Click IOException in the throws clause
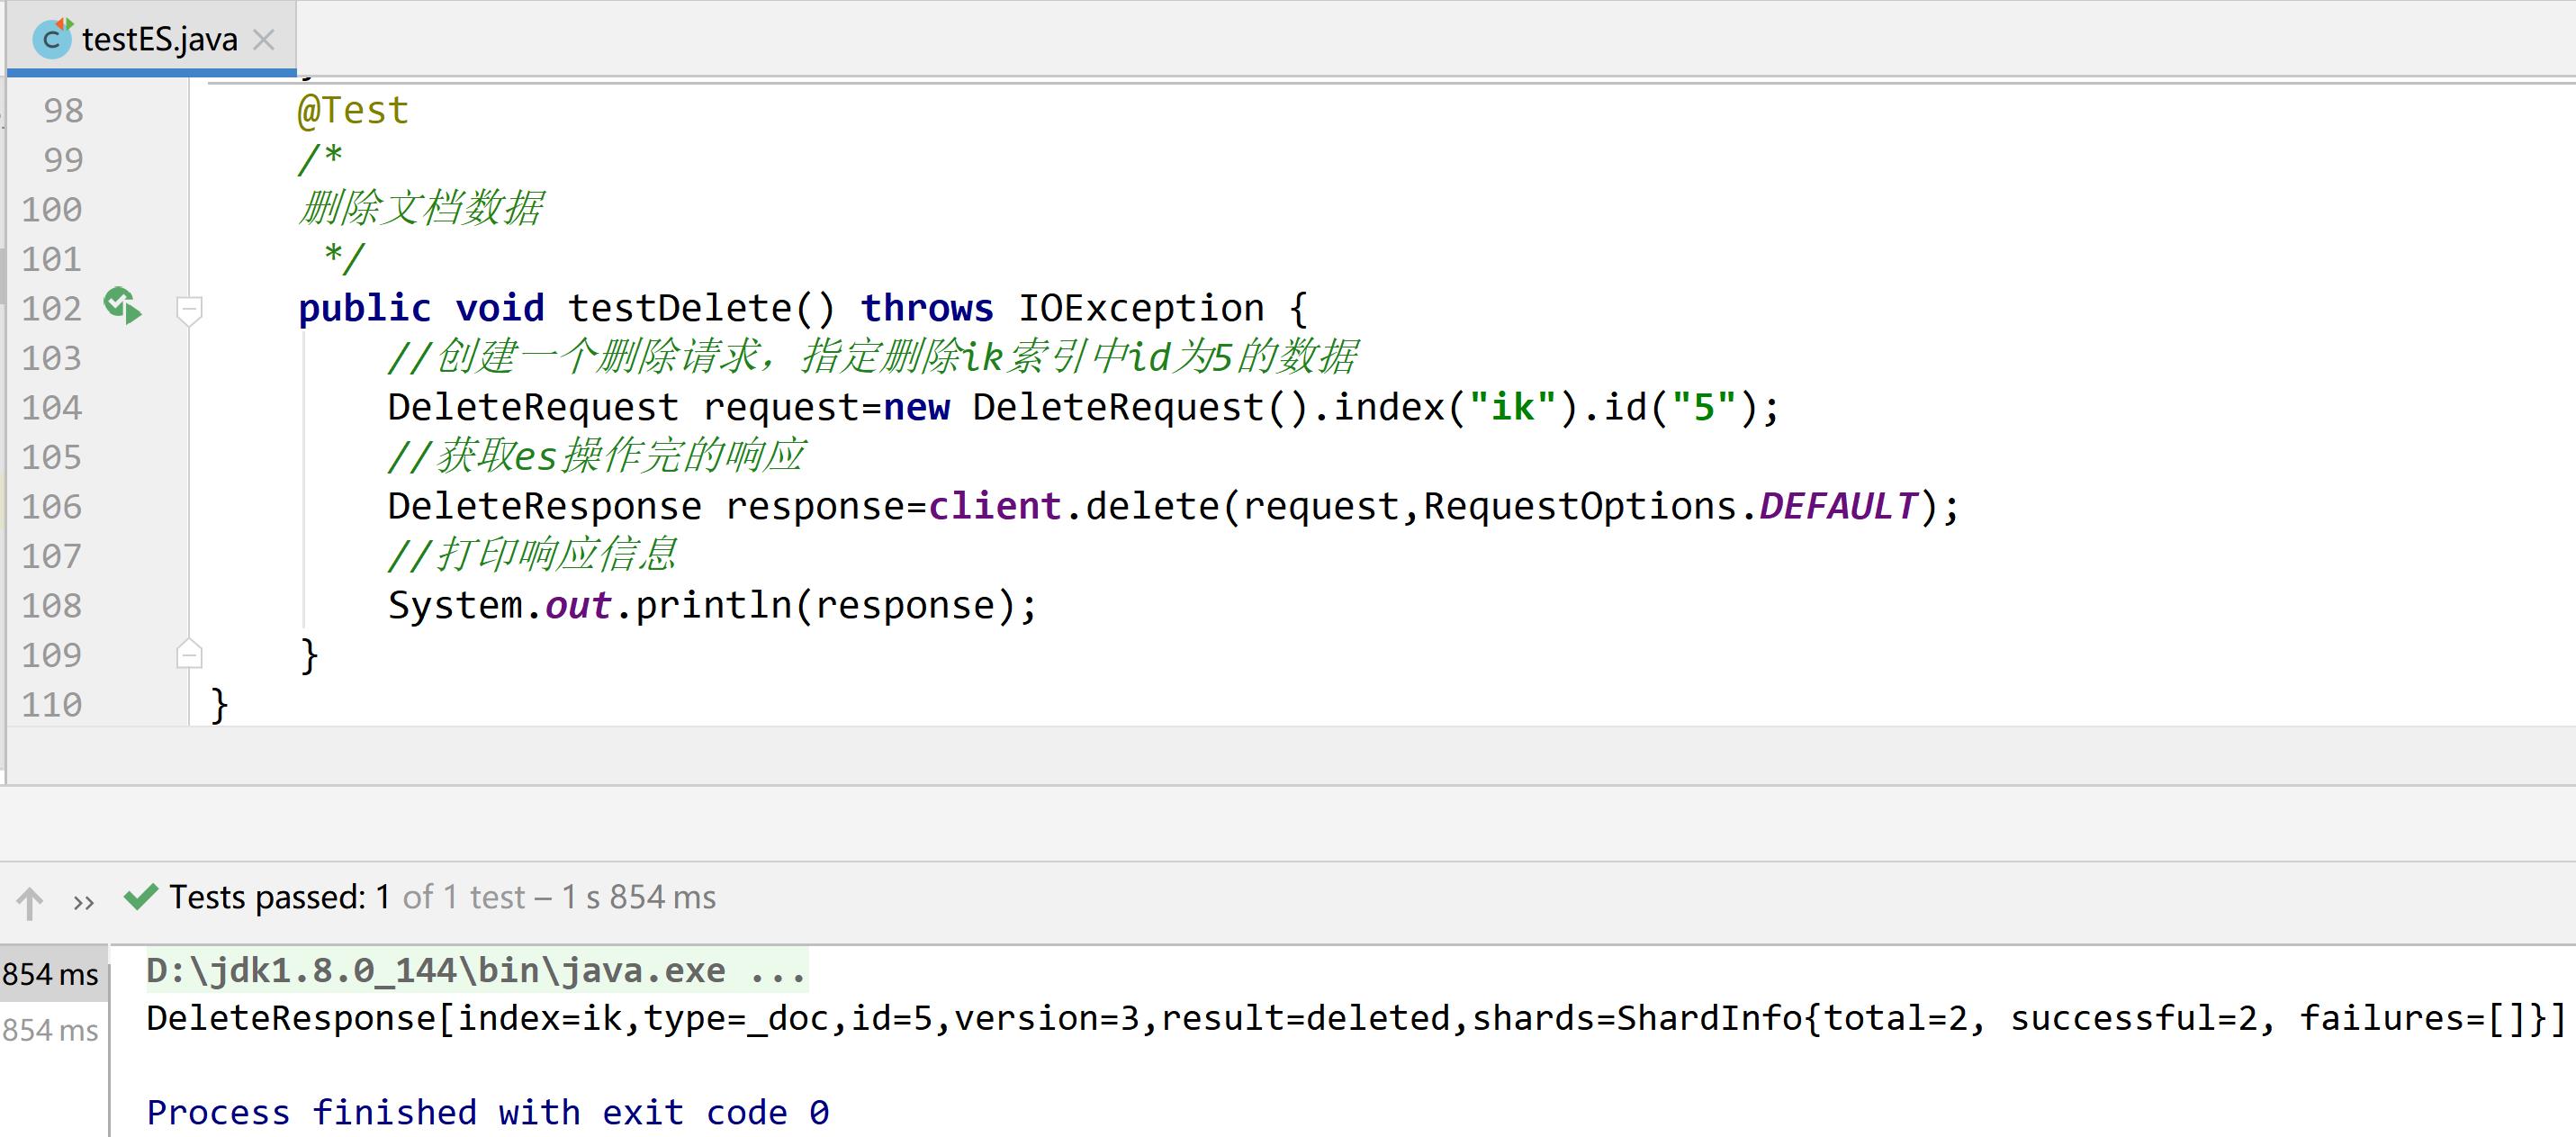2576x1137 pixels. [x=1141, y=308]
